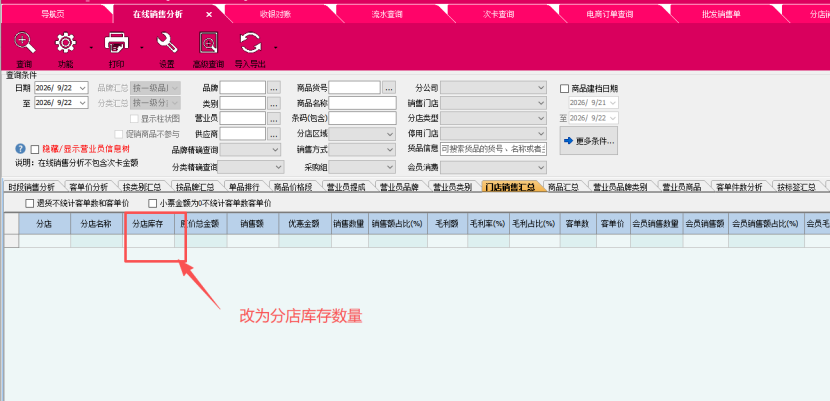Open the 供应商 browse ellipsis button

(273, 133)
